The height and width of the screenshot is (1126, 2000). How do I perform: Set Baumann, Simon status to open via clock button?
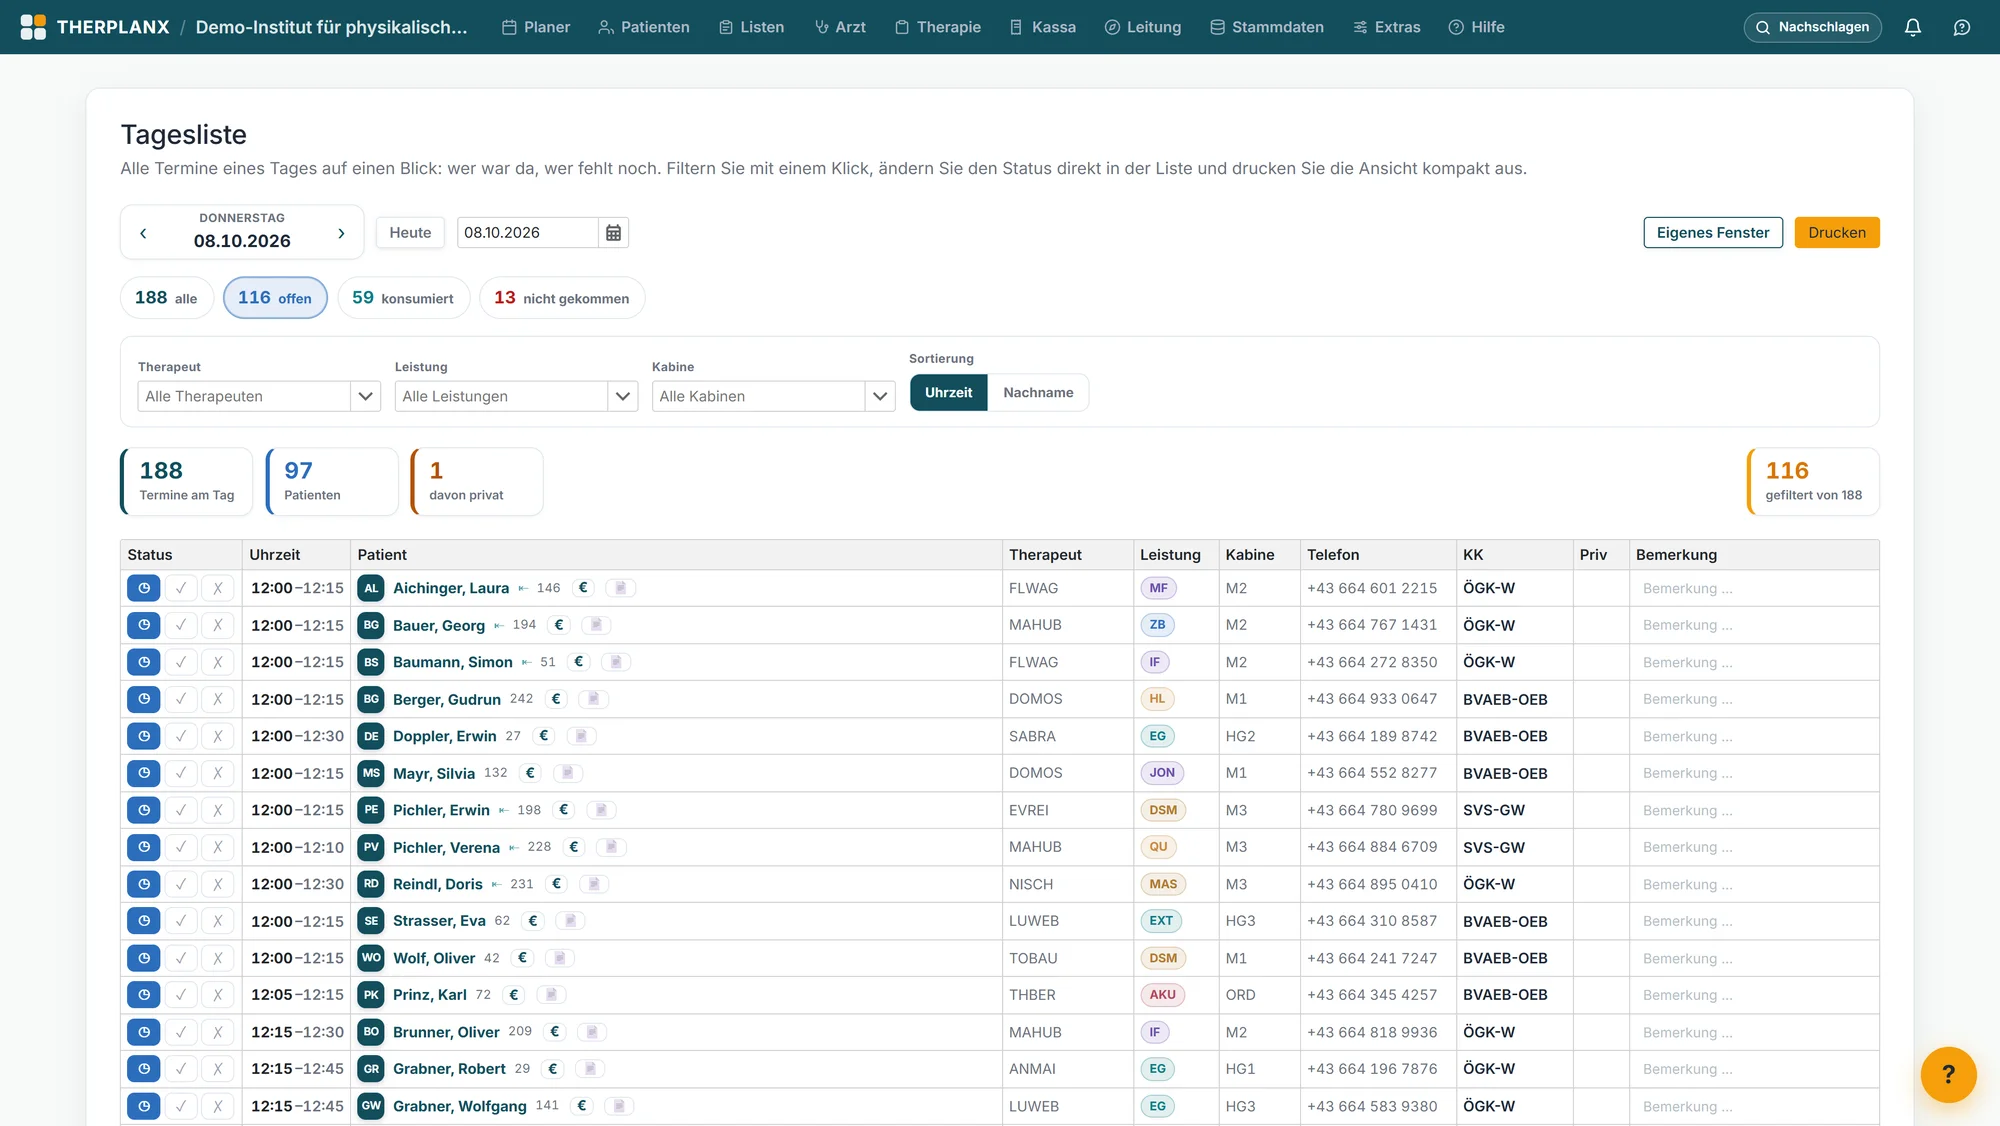tap(143, 662)
